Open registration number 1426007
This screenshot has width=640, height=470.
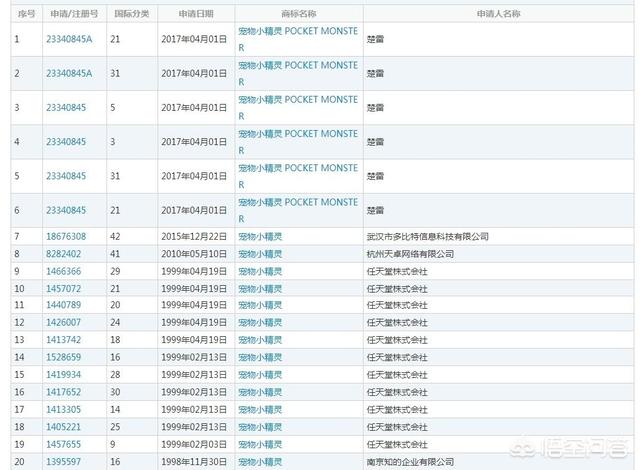click(x=63, y=322)
